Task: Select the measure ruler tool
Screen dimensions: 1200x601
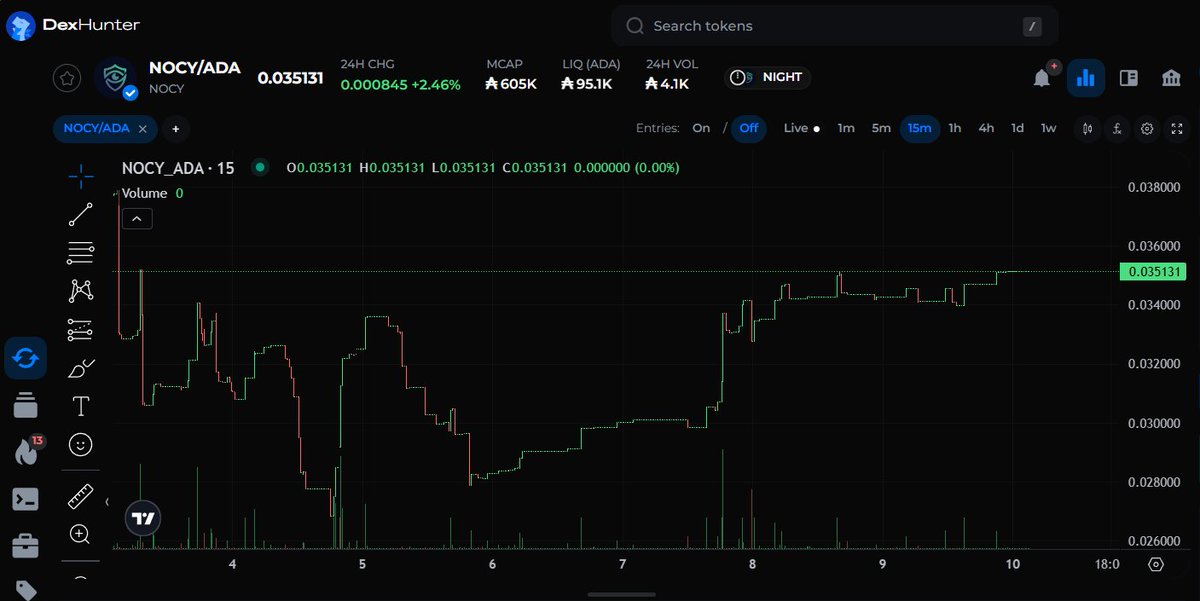Action: (80, 496)
